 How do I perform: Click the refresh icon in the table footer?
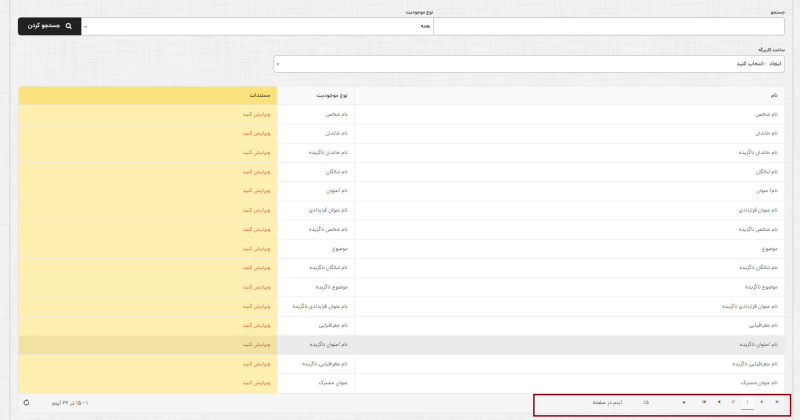26,401
